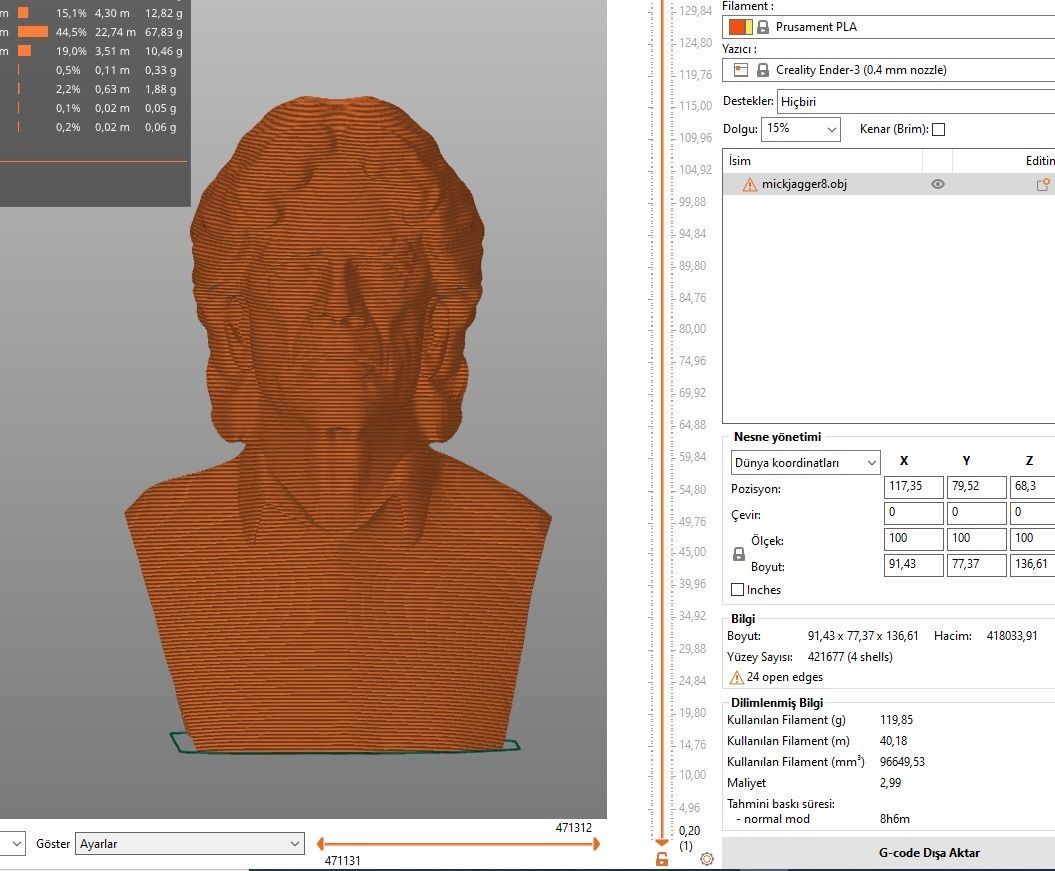Click the warning icon beside 24 open edges
Image resolution: width=1055 pixels, height=871 pixels.
737,677
